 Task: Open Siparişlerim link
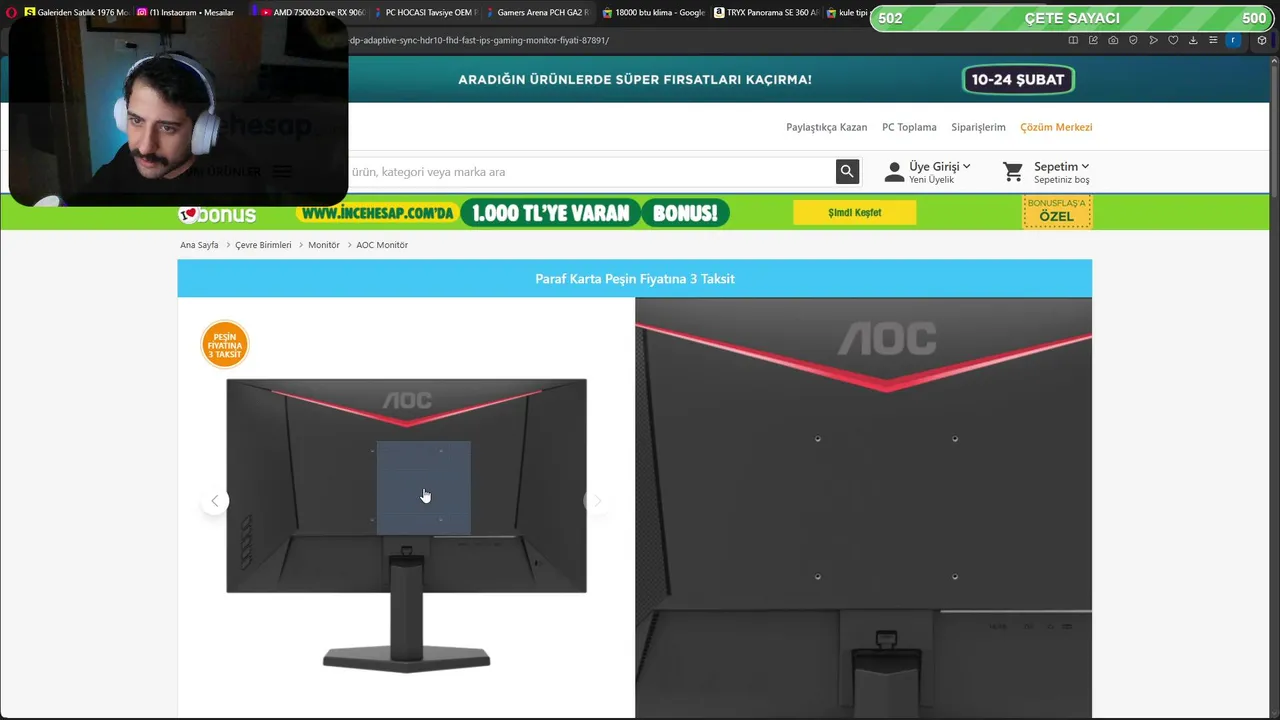pos(978,127)
